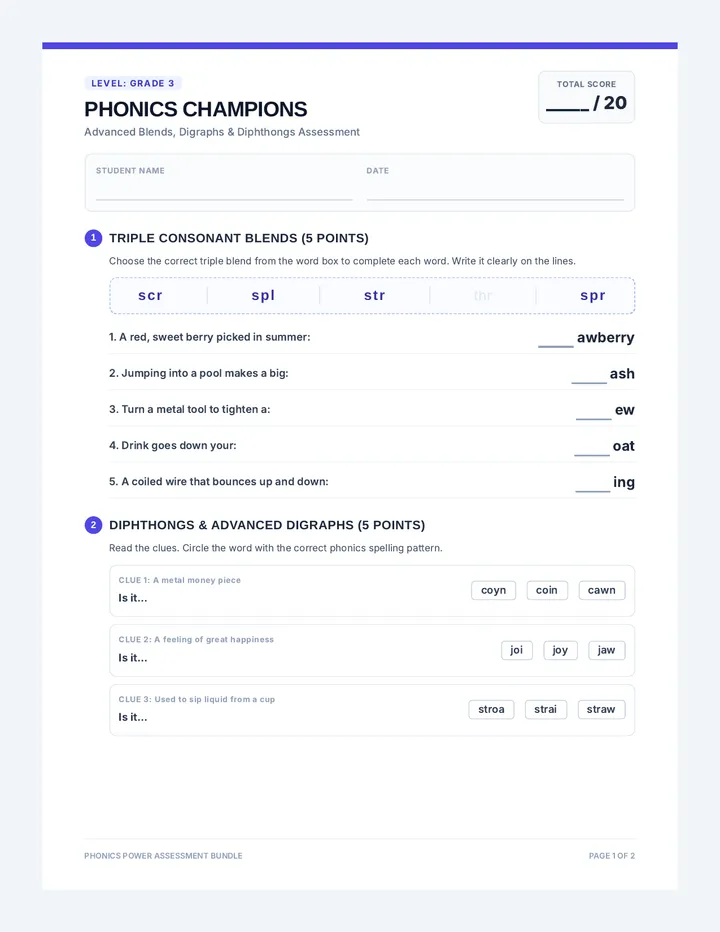
Task: Pick the 'stroa' option for Clue 3
Action: click(491, 710)
